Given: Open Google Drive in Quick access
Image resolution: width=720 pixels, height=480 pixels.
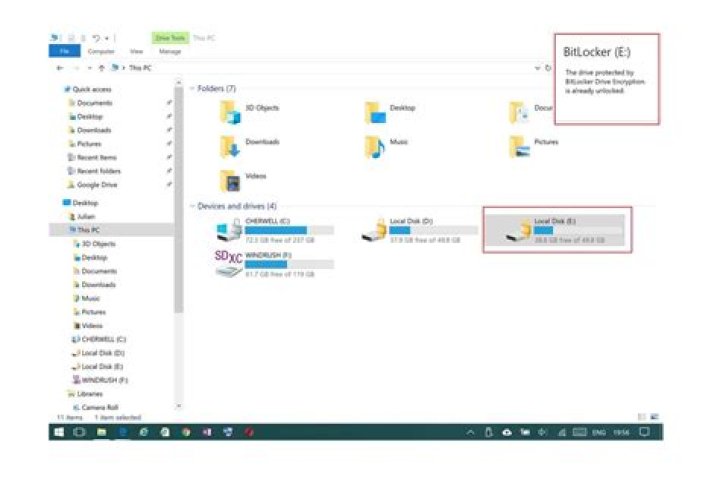Looking at the screenshot, I should pyautogui.click(x=97, y=185).
